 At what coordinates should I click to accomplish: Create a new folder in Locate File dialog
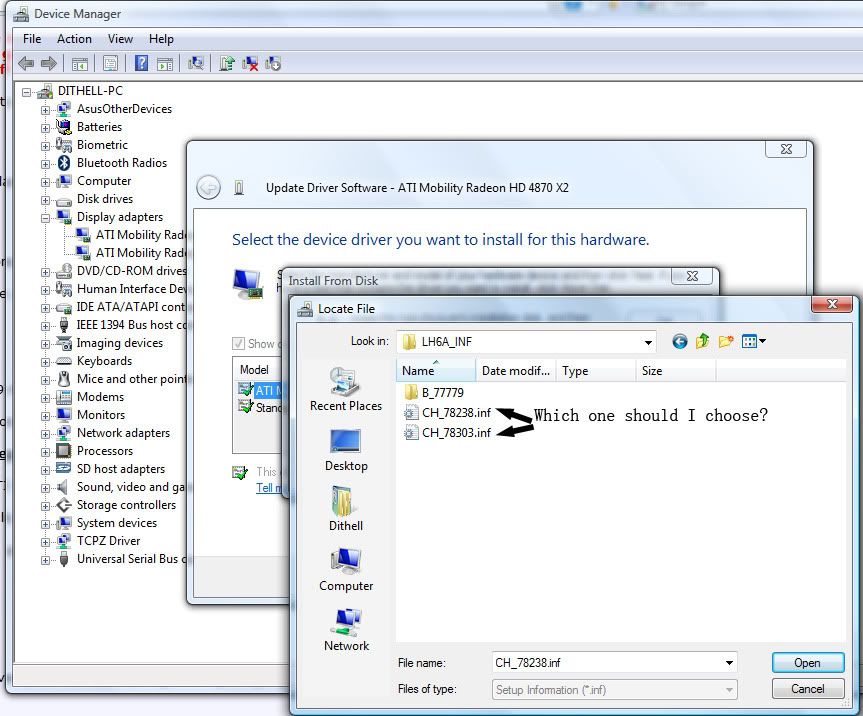(726, 342)
